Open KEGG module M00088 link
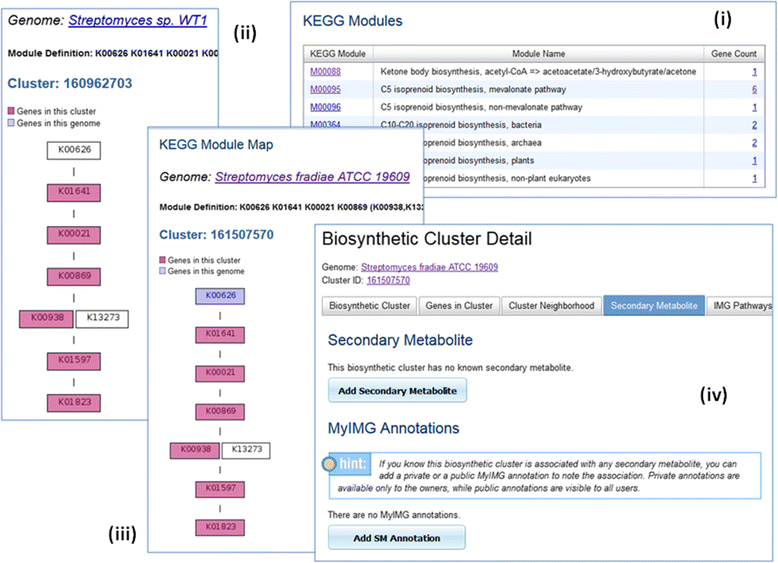778x563 pixels. pos(325,71)
